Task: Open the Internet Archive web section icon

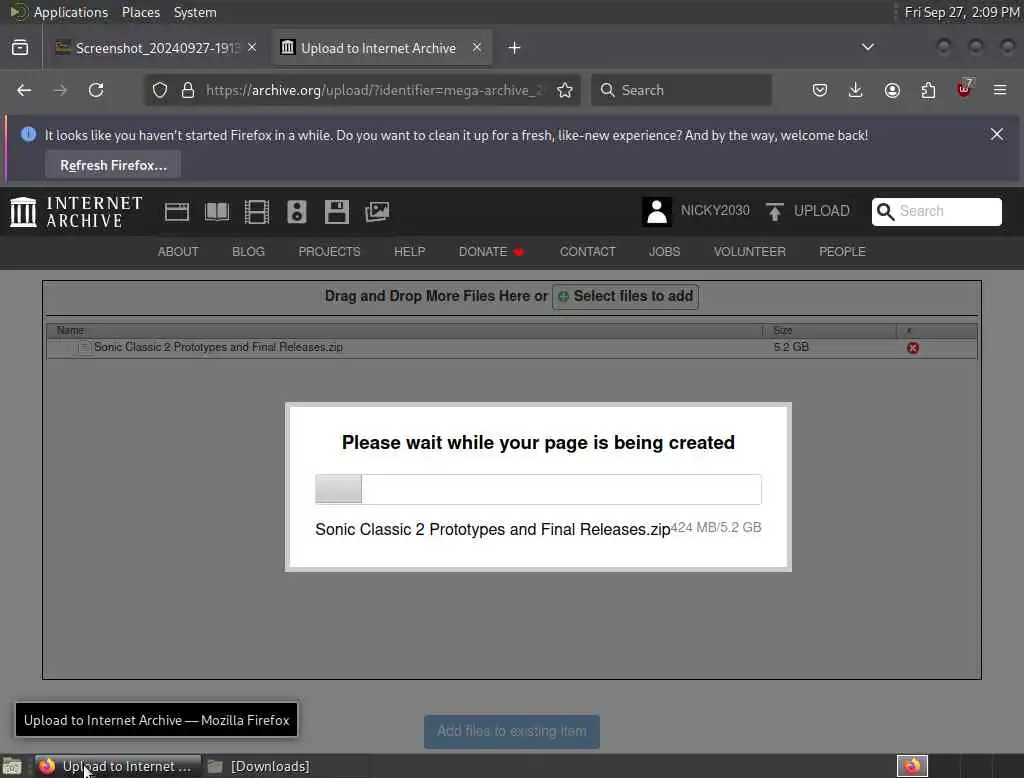Action: coord(177,212)
